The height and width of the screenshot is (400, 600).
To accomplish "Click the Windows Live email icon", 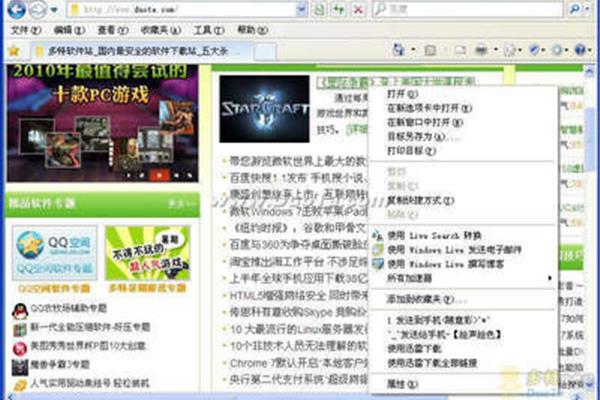I will tap(378, 250).
